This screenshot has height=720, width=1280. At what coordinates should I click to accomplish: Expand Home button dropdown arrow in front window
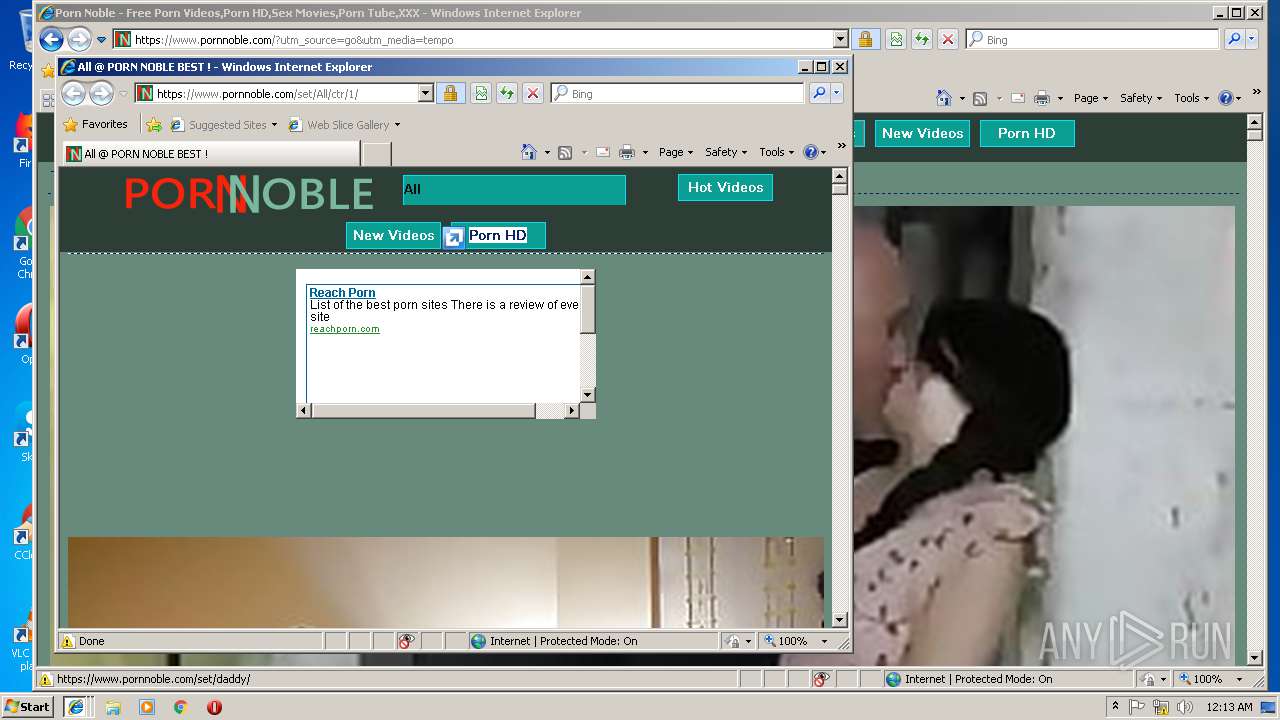[x=547, y=152]
